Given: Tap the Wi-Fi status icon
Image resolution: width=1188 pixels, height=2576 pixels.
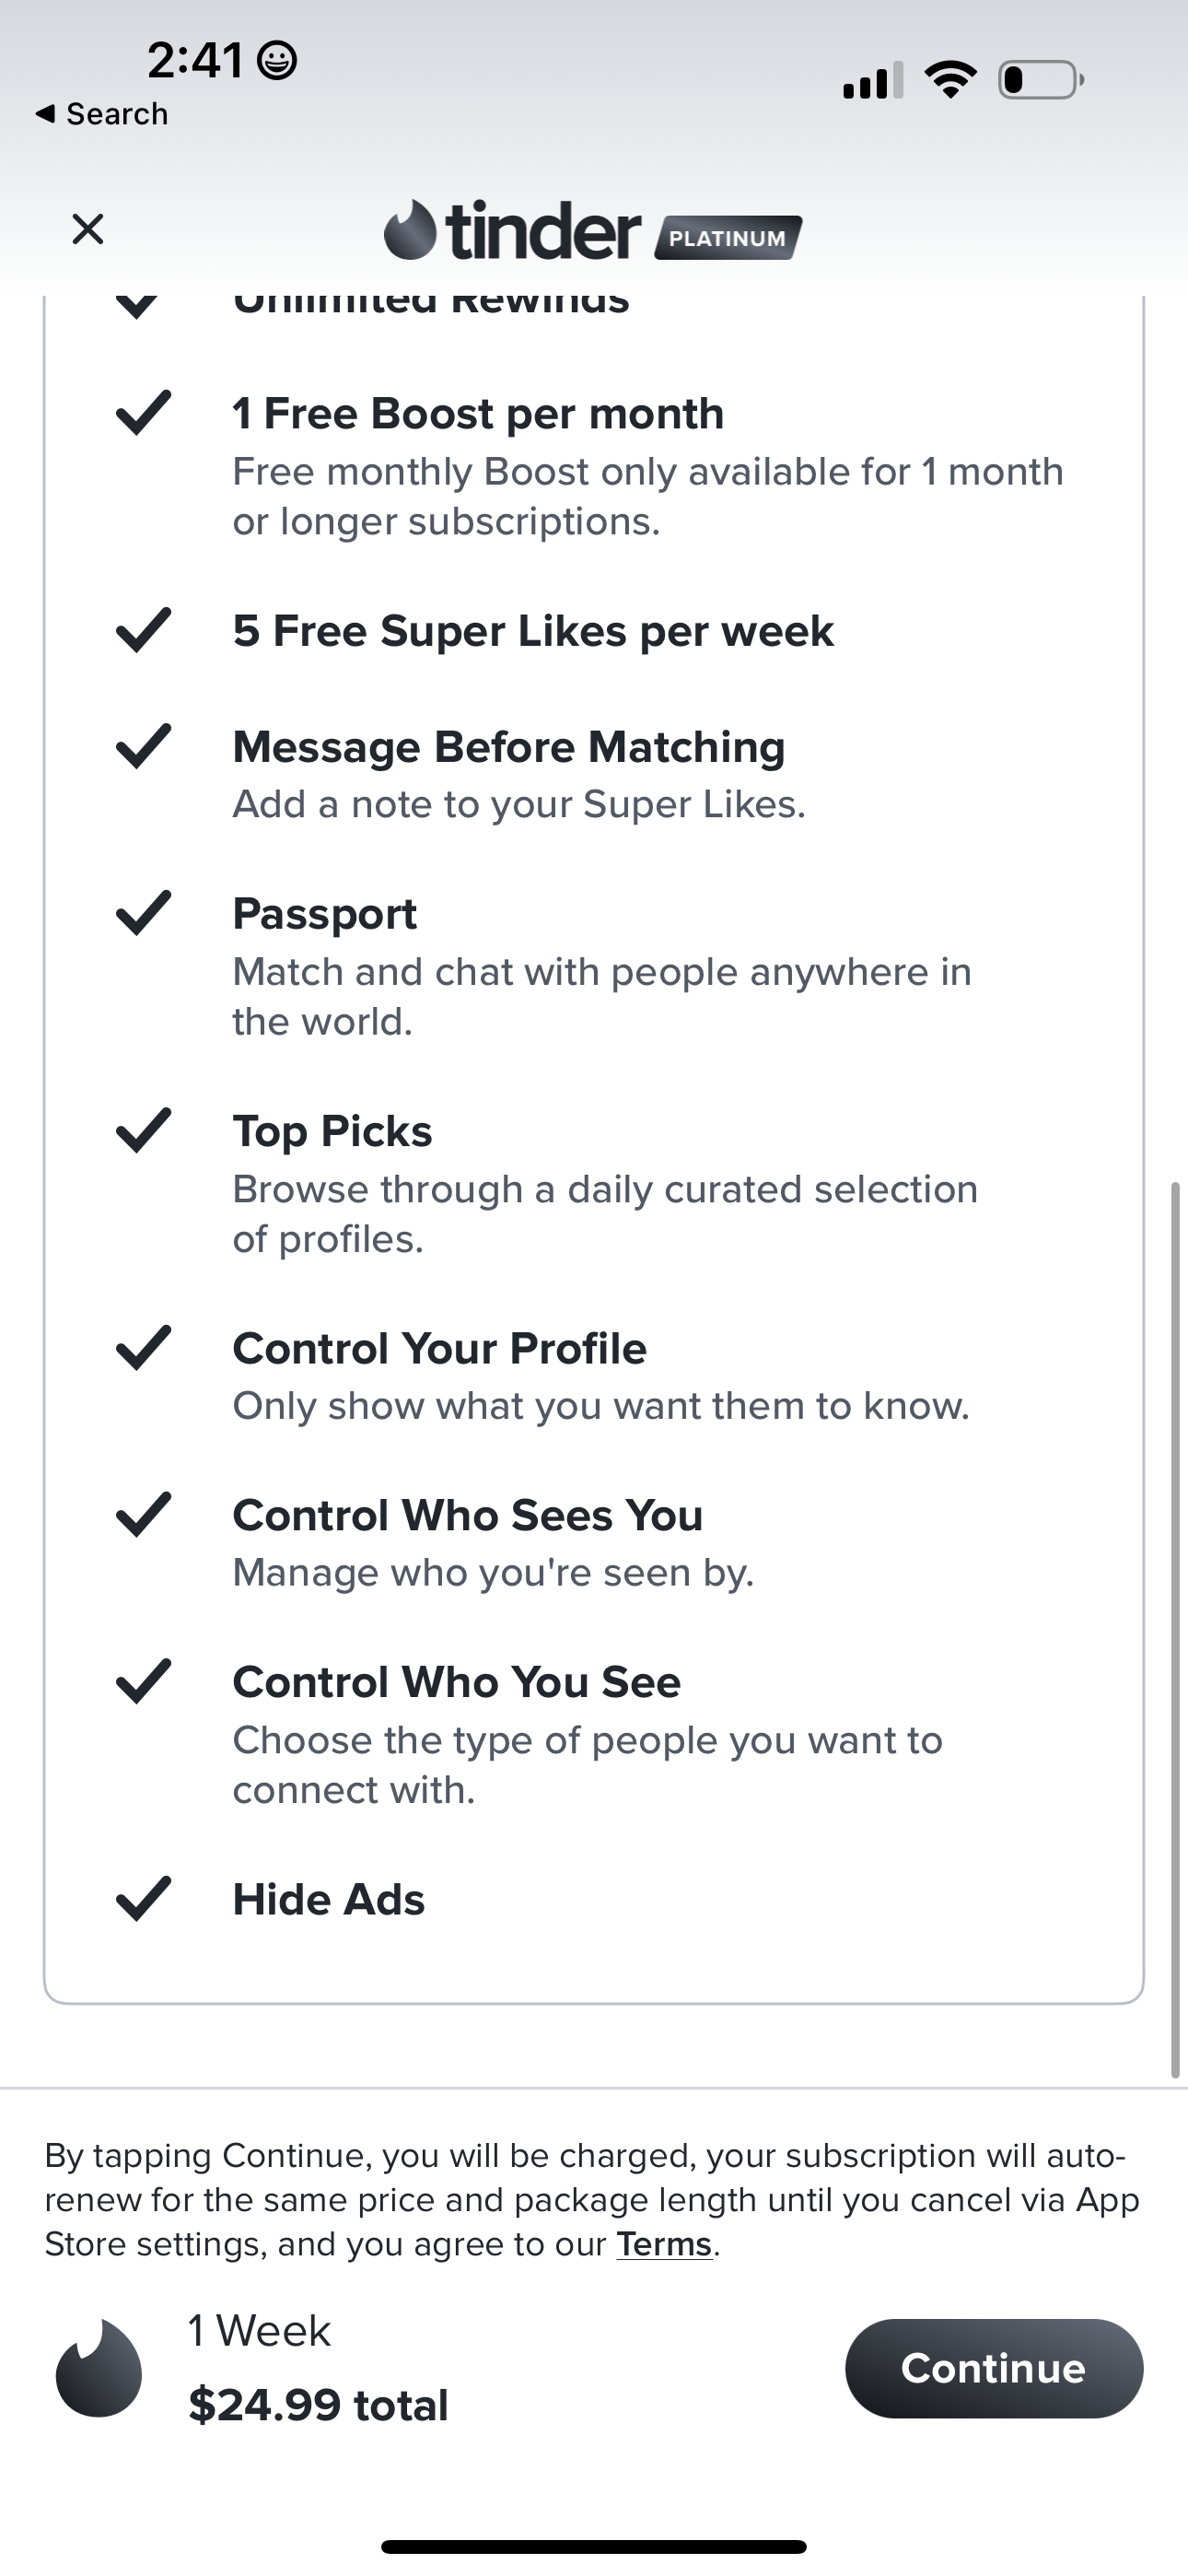Looking at the screenshot, I should (x=950, y=80).
